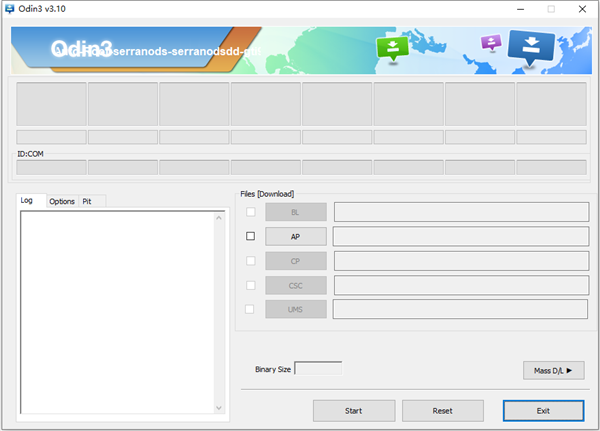Close the Odin3 window
The height and width of the screenshot is (431, 600).
[x=582, y=9]
